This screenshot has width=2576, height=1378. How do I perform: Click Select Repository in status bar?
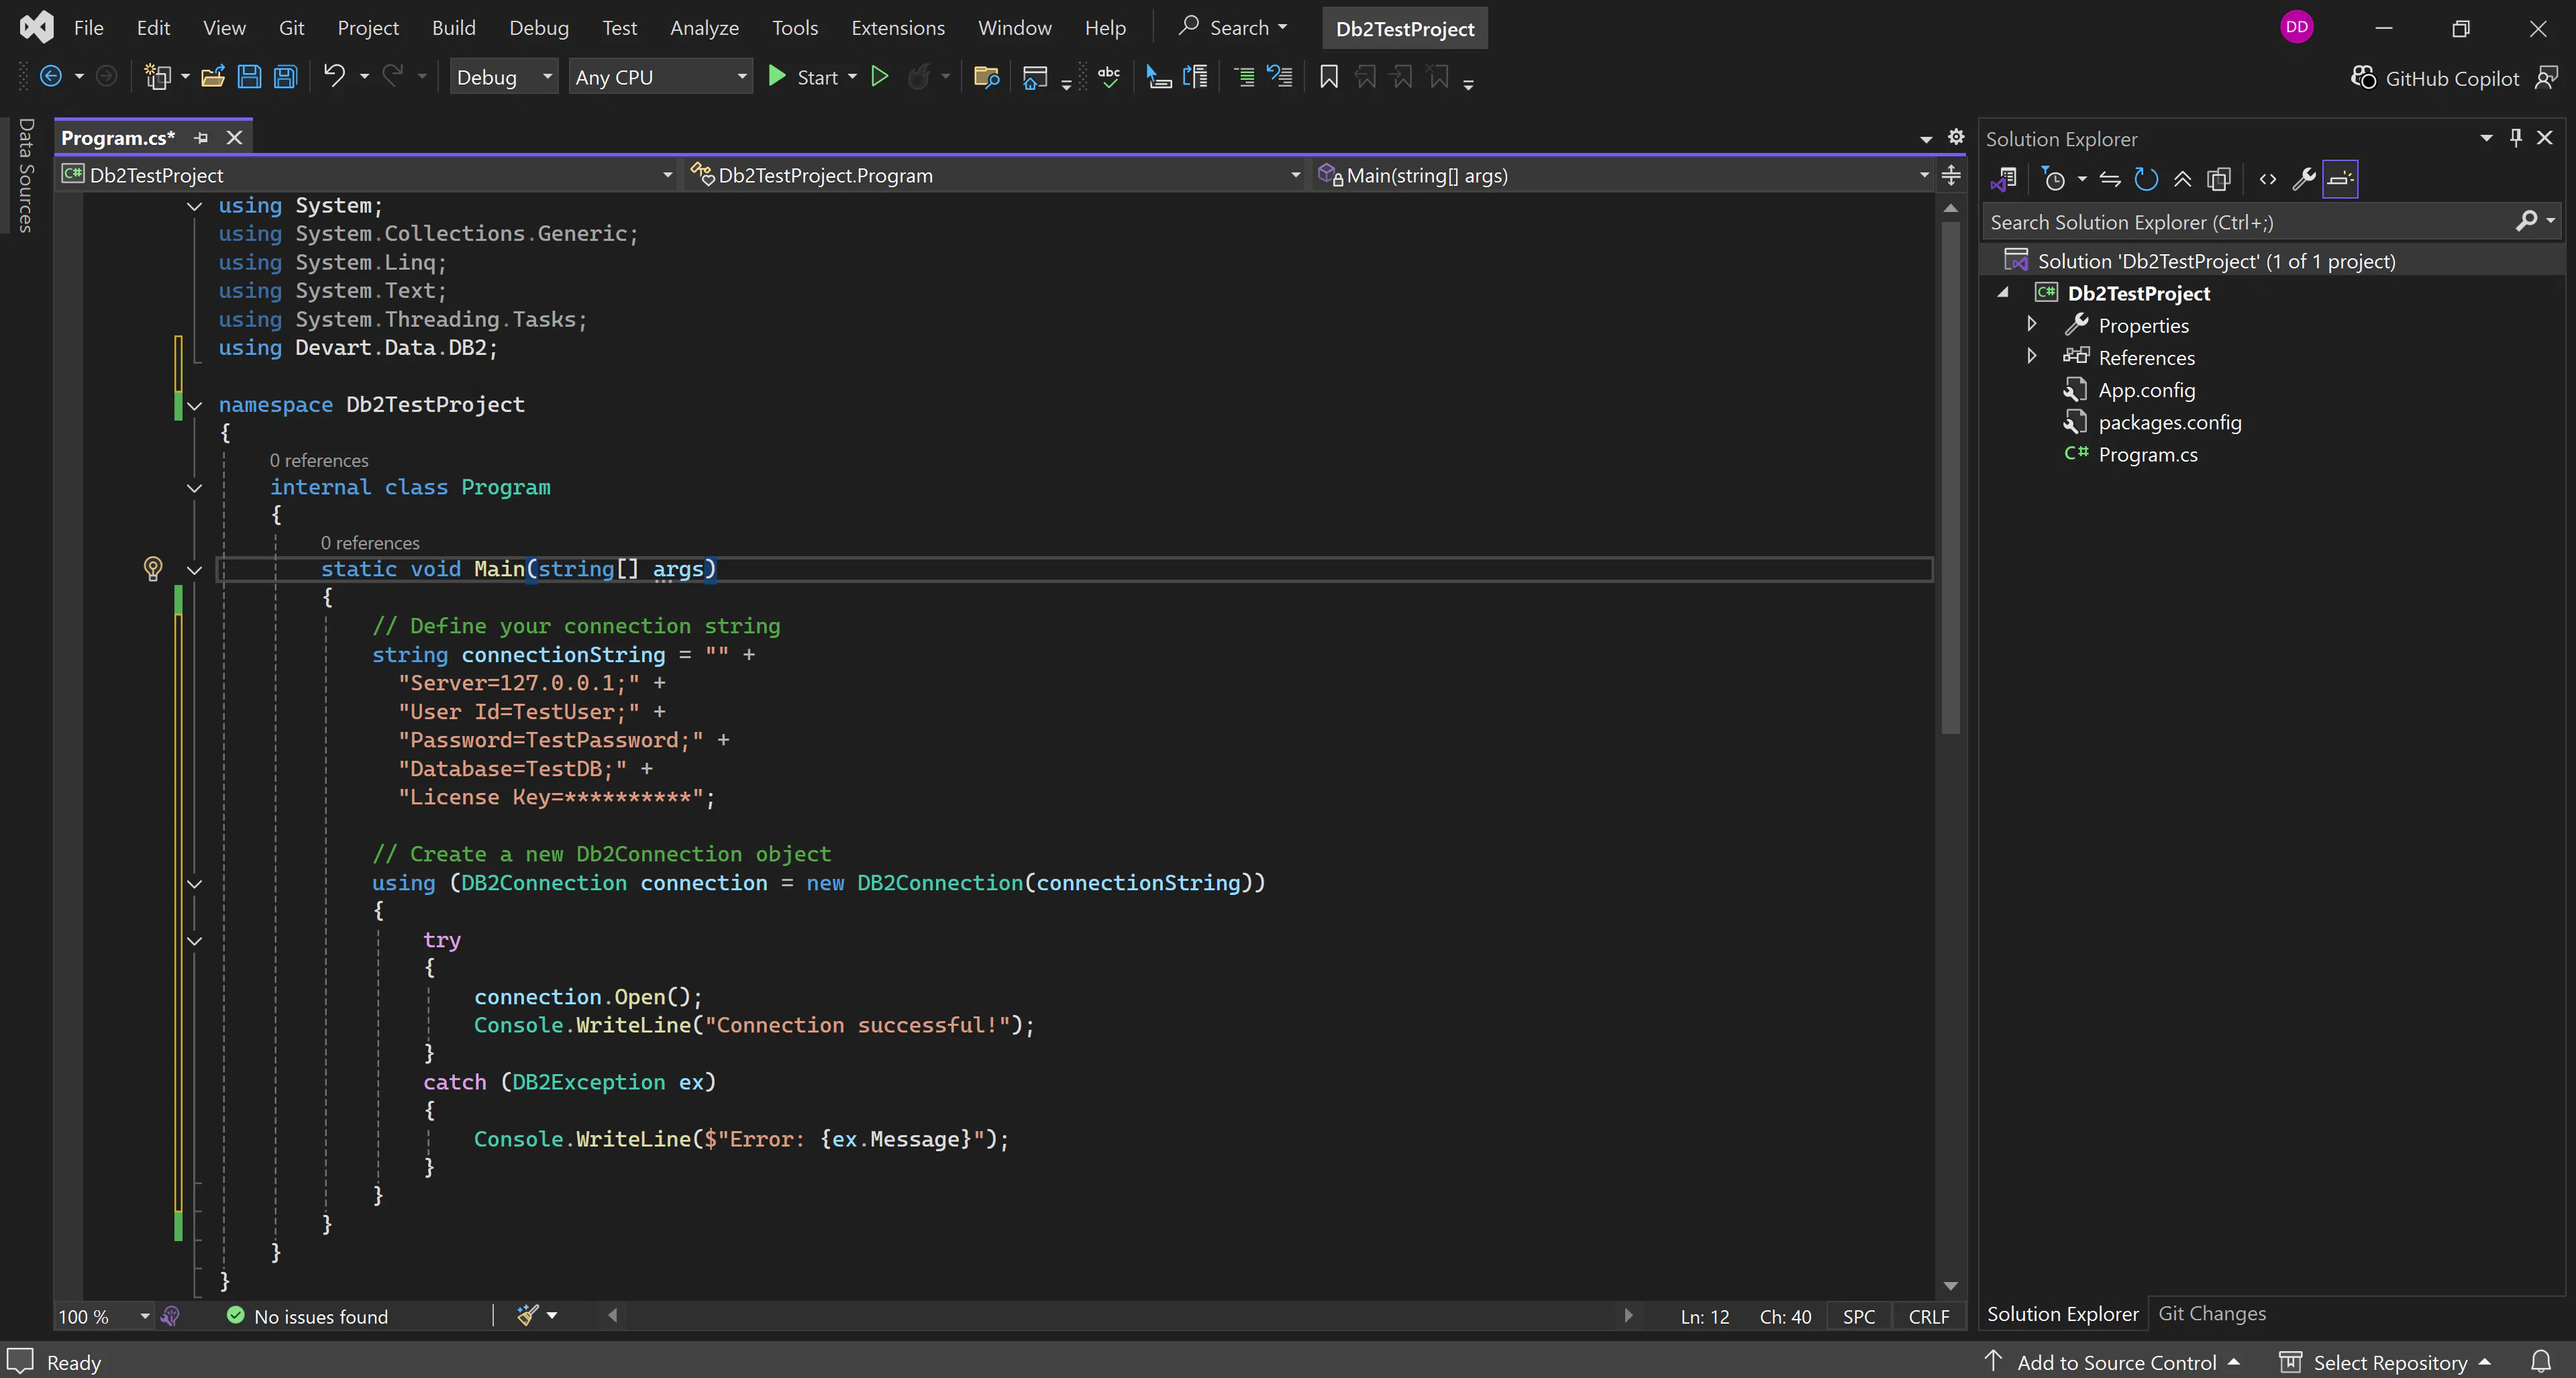pyautogui.click(x=2384, y=1361)
